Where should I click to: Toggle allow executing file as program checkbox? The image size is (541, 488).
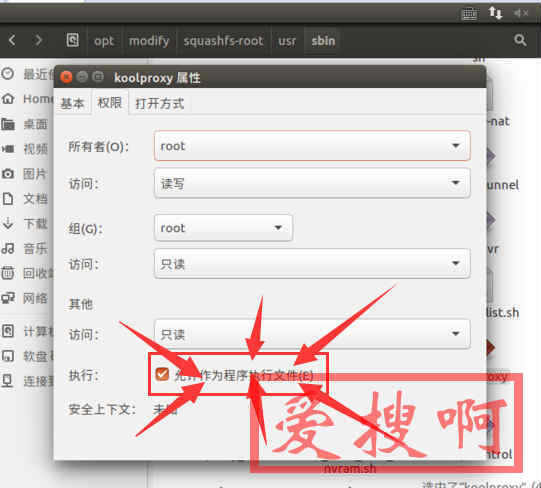(x=162, y=374)
